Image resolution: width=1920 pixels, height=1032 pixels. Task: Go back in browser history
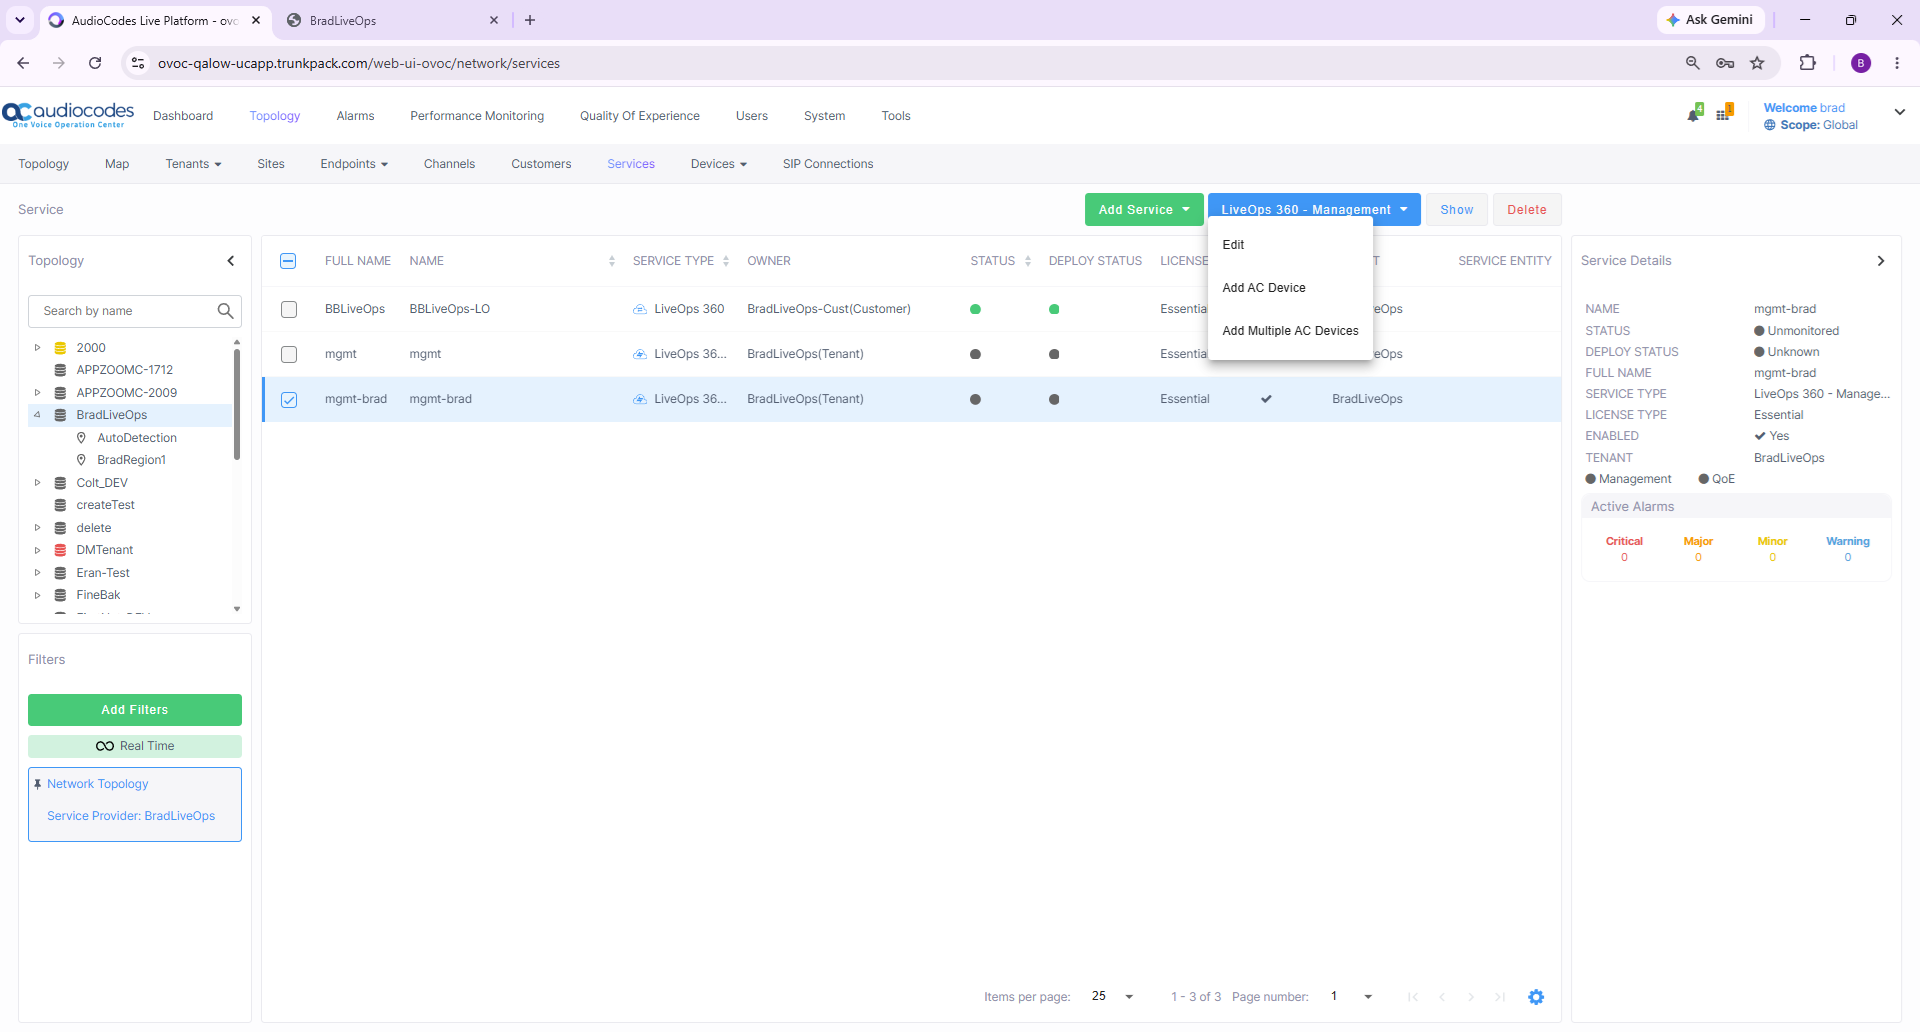point(23,63)
